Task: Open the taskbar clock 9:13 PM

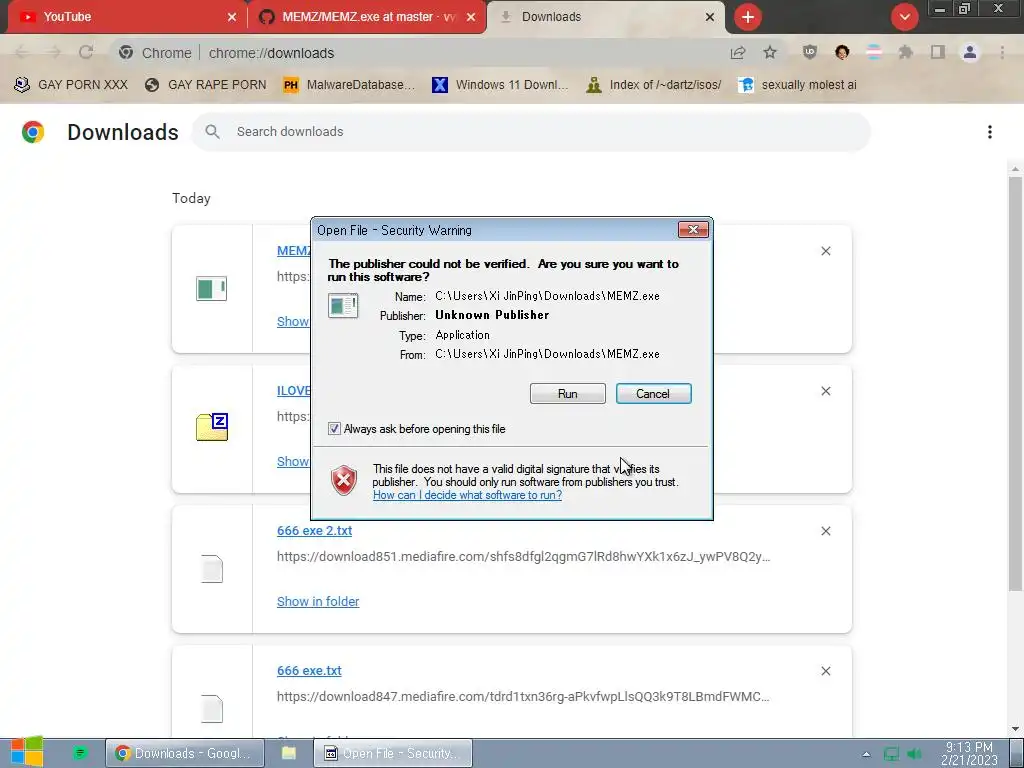Action: 969,753
